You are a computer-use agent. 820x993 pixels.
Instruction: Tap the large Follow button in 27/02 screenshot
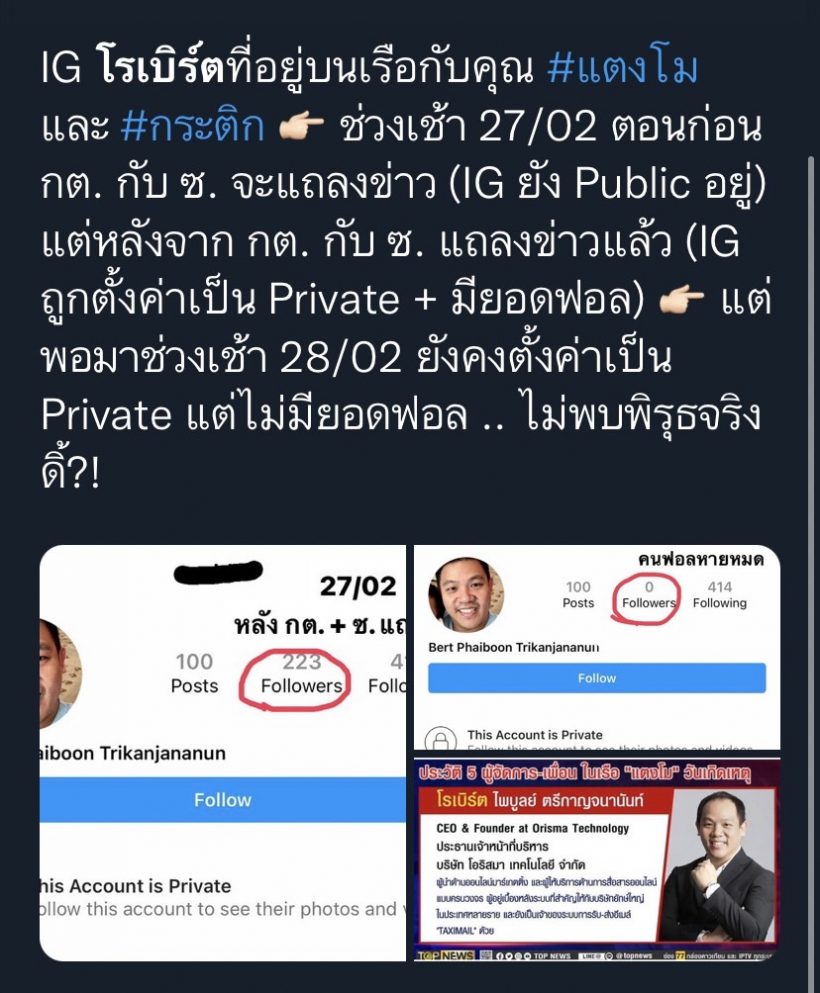pos(222,799)
